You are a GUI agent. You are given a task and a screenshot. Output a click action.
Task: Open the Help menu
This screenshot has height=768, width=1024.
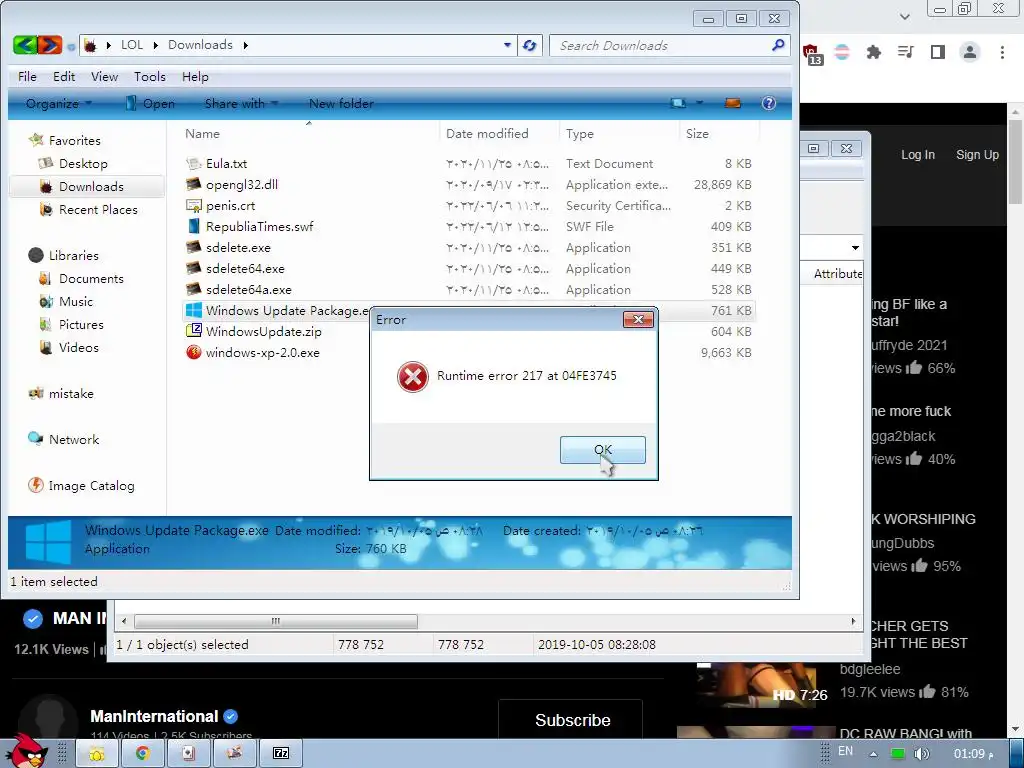tap(195, 77)
